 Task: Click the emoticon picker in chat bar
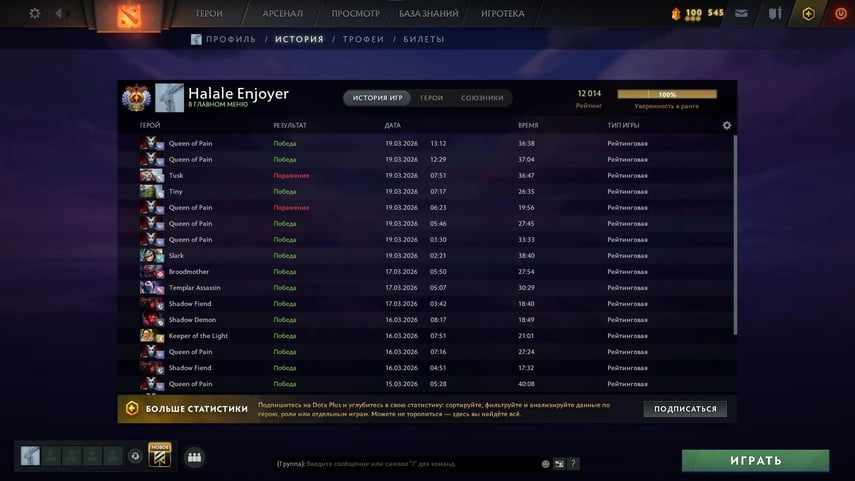click(545, 464)
